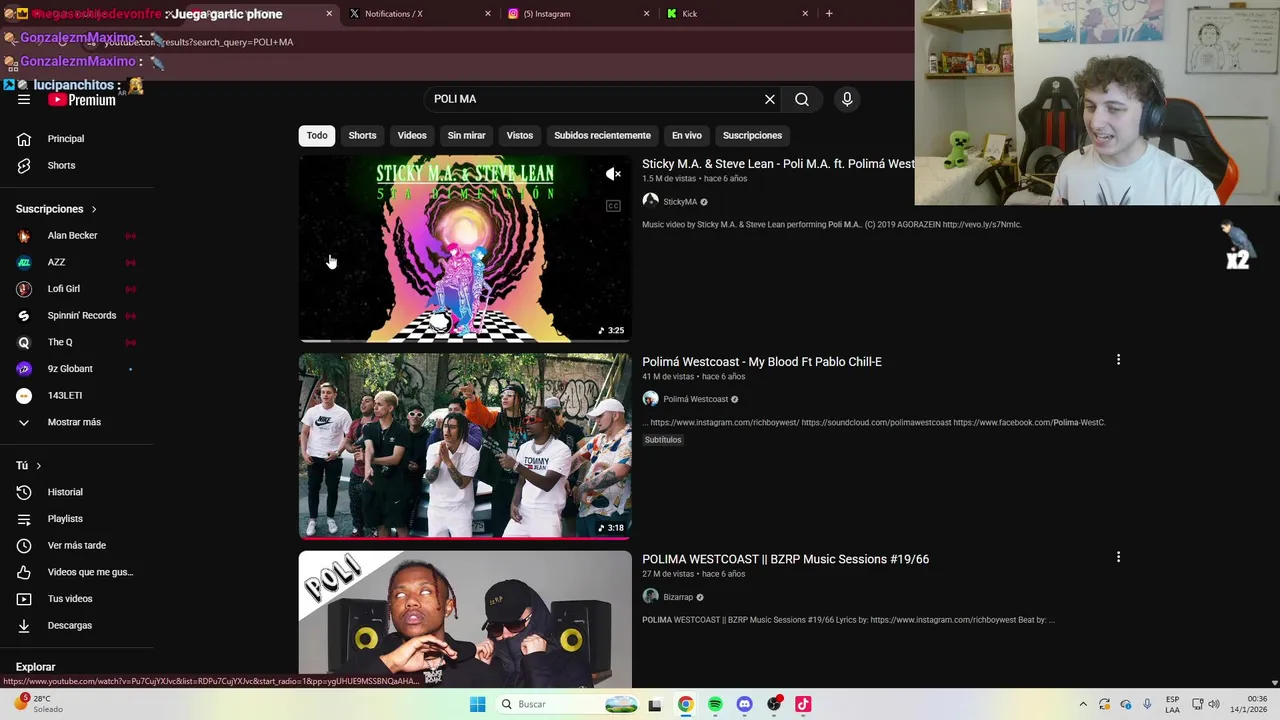
Task: Open Discord from the taskbar
Action: click(744, 704)
